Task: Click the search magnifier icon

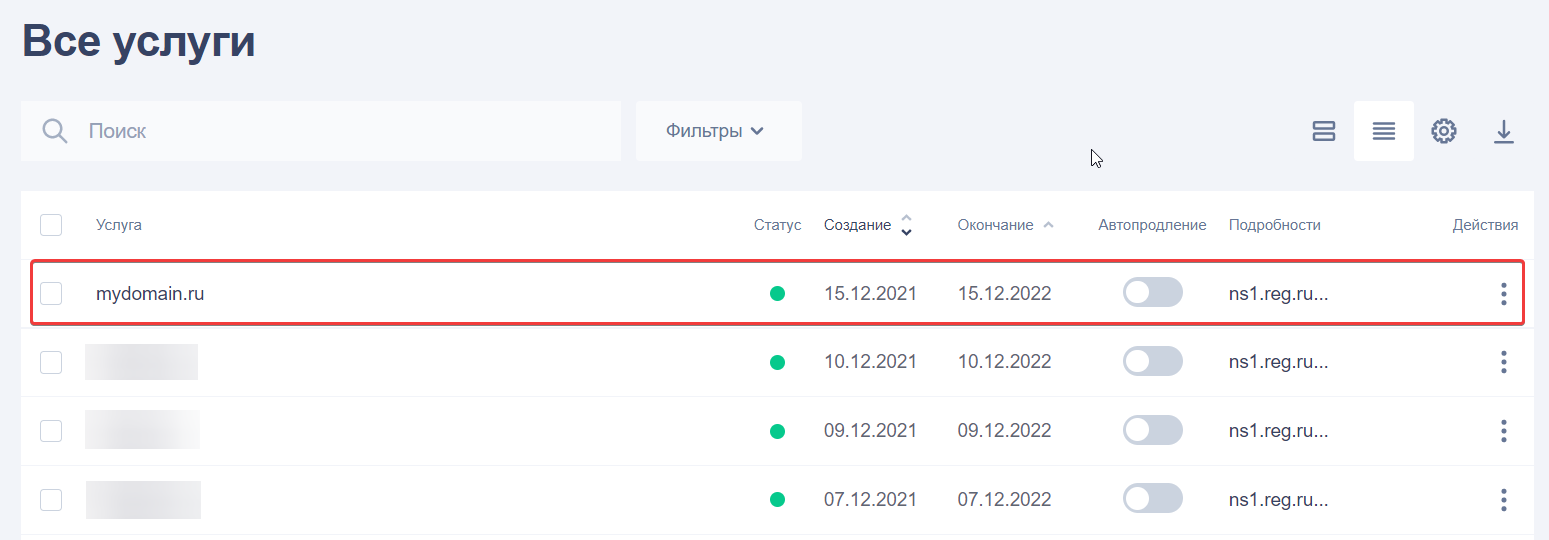Action: (55, 131)
